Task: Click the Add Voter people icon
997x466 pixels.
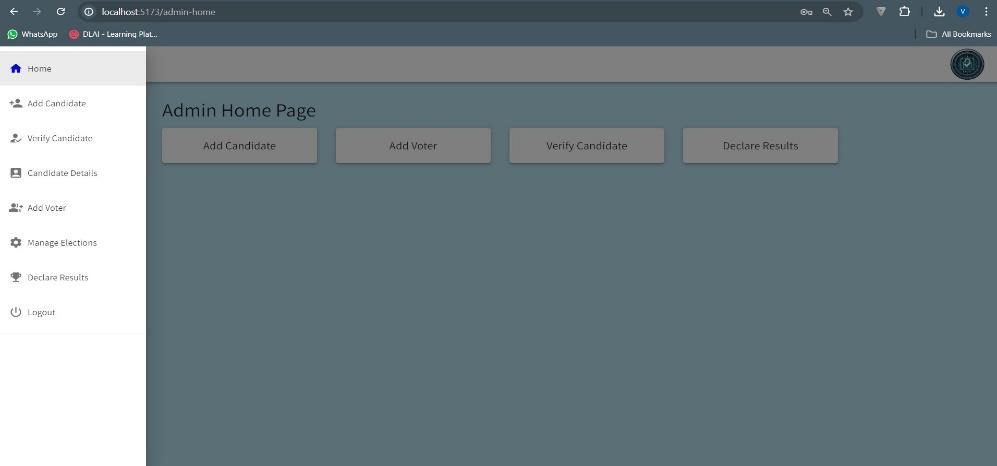Action: (16, 208)
